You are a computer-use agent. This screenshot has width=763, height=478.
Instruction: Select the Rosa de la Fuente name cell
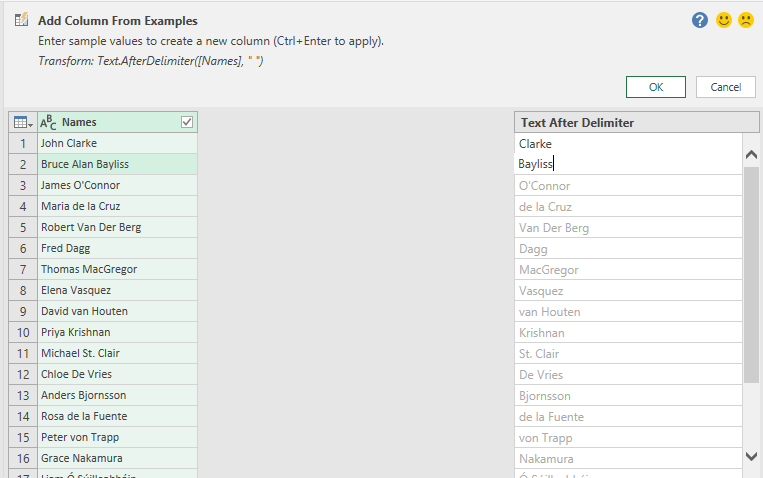click(x=117, y=416)
